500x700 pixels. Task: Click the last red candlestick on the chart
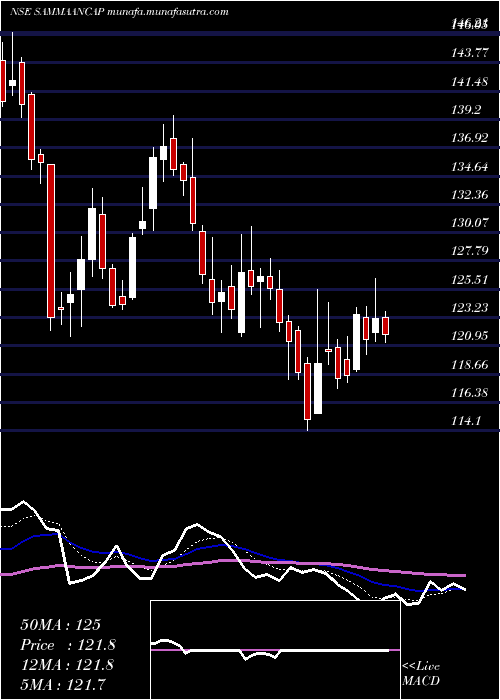pos(386,326)
